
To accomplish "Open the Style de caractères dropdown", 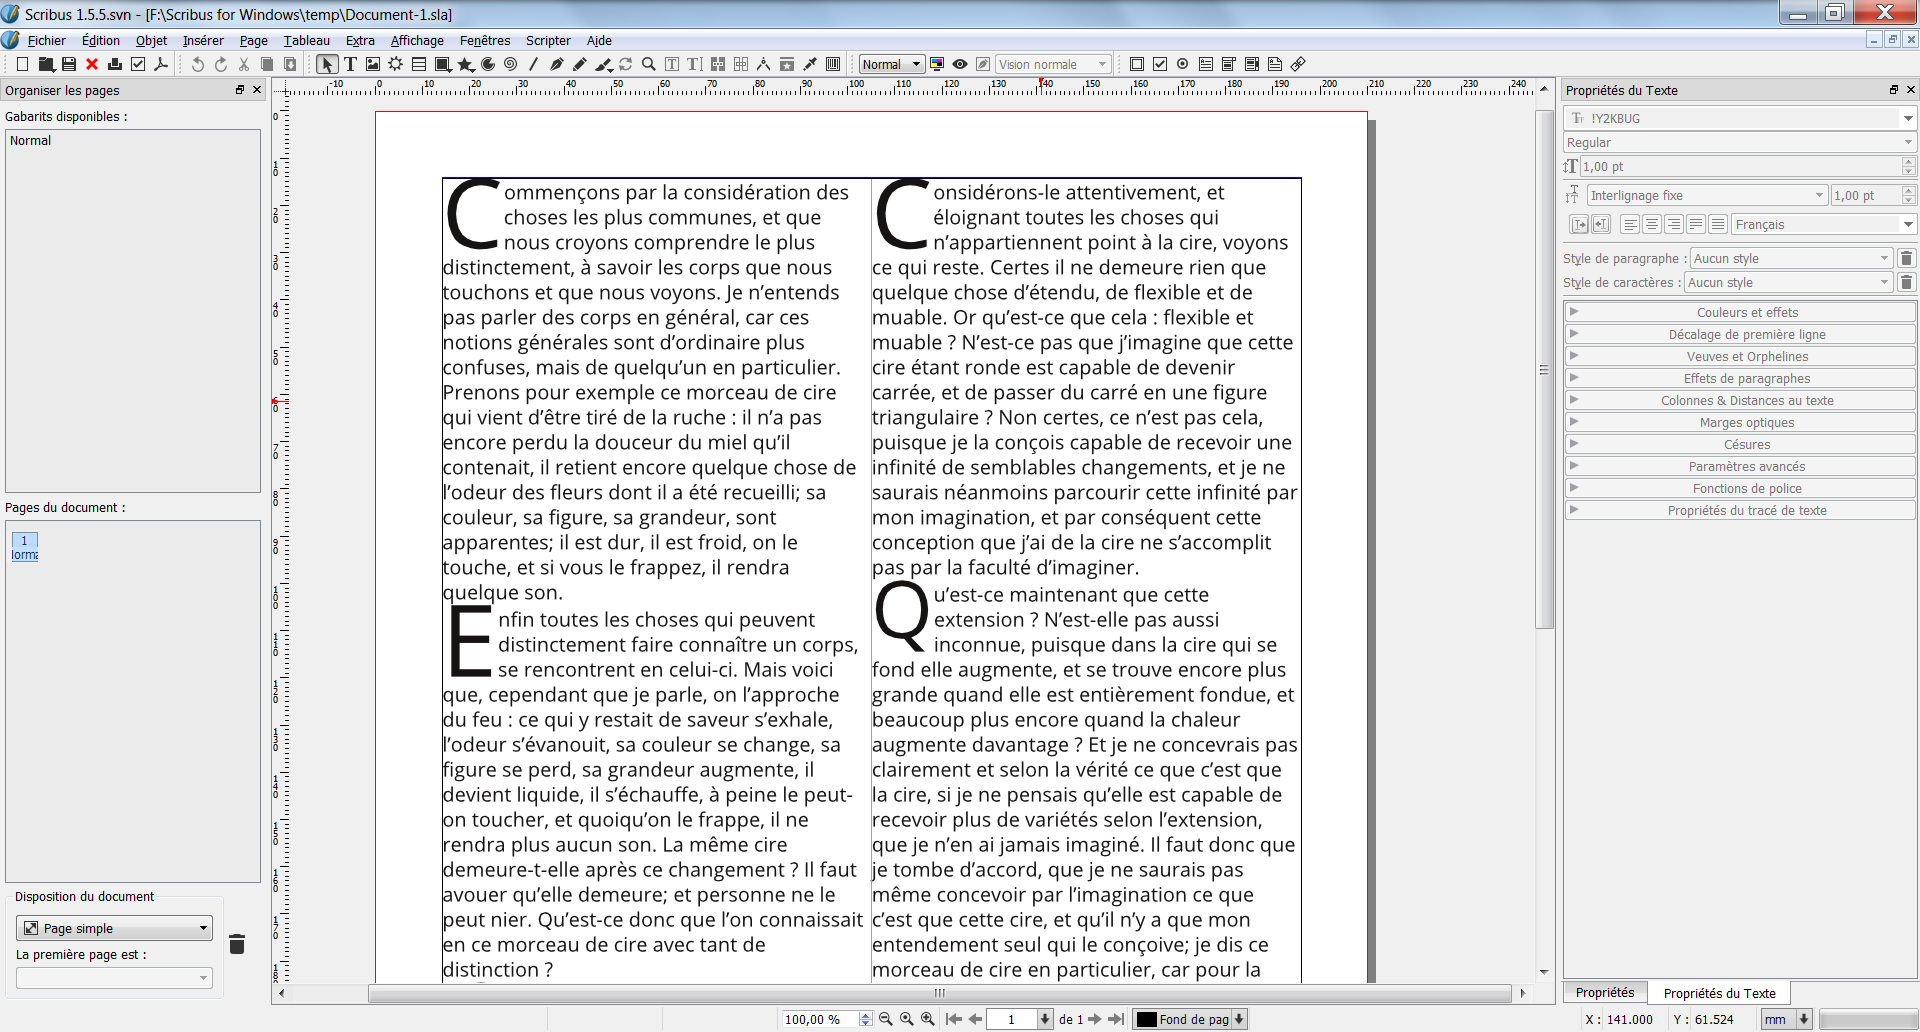I will pos(1788,282).
